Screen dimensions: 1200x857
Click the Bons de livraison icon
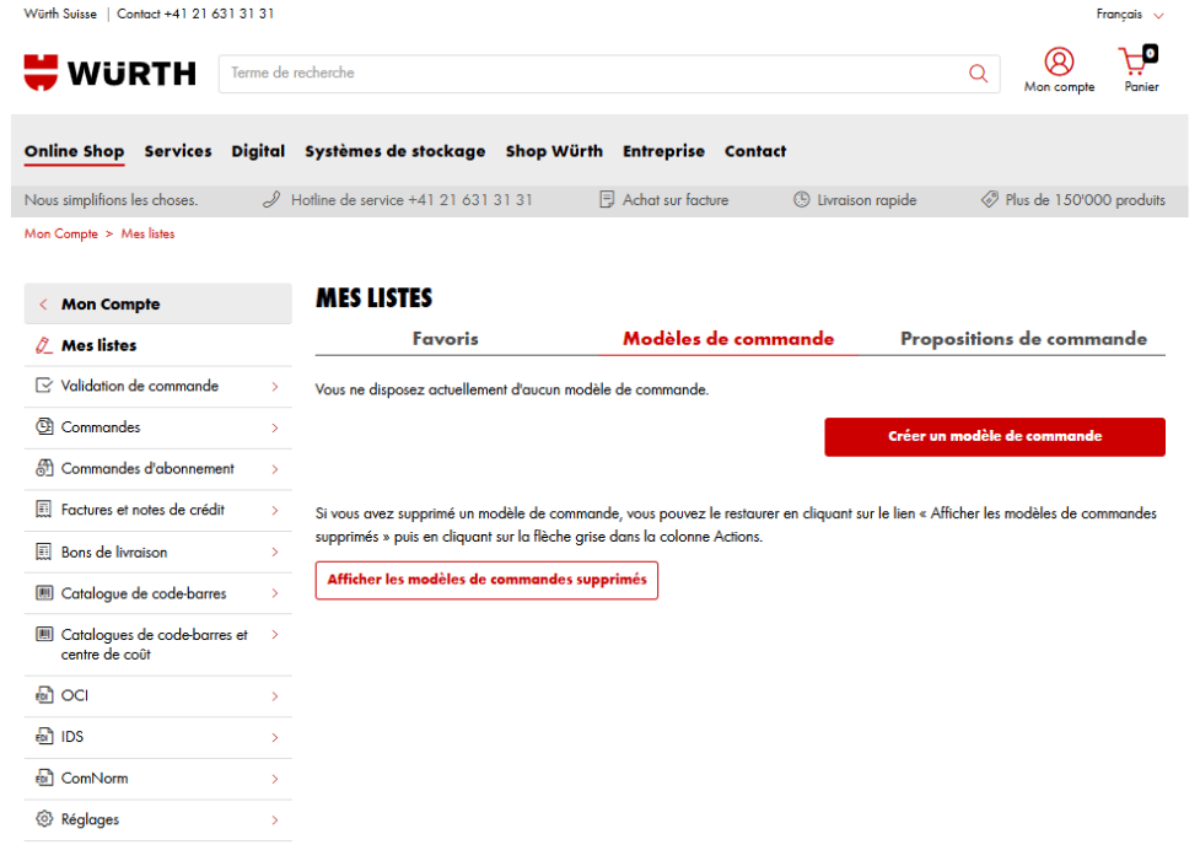pyautogui.click(x=43, y=552)
